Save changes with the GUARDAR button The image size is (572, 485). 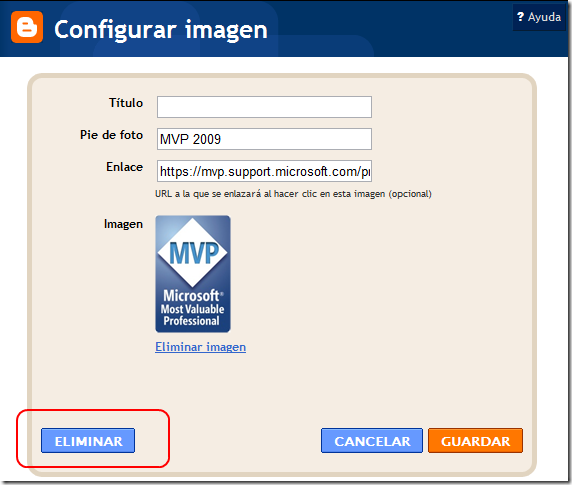coord(475,441)
